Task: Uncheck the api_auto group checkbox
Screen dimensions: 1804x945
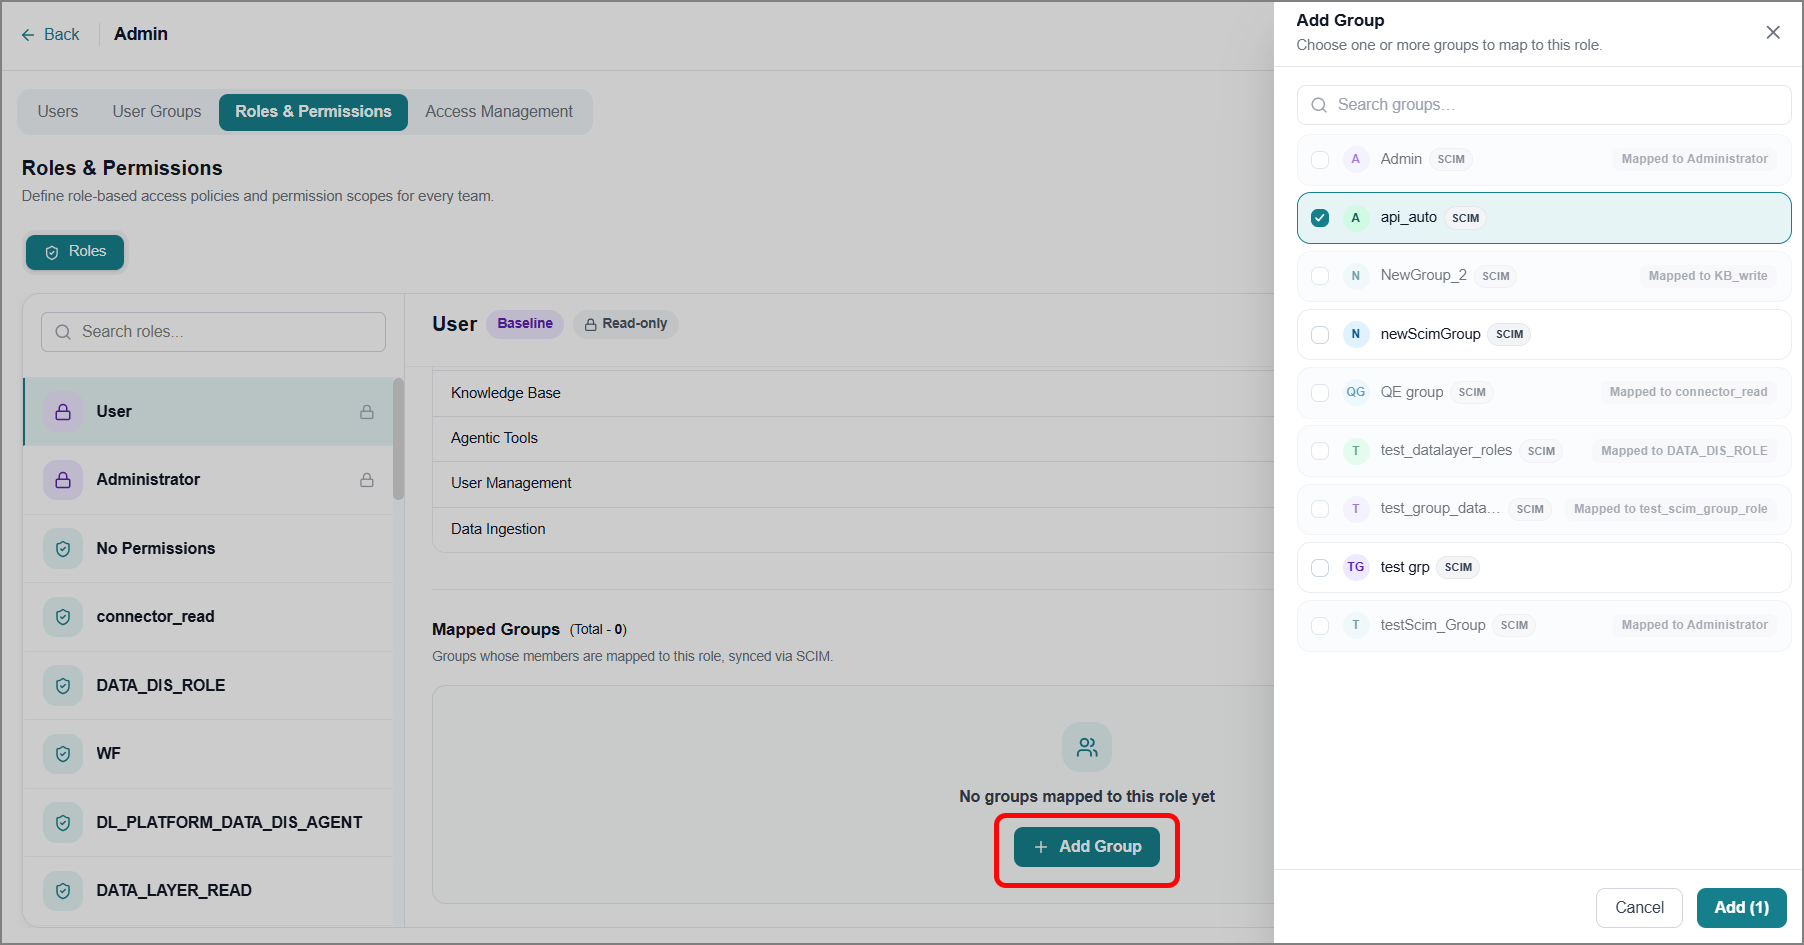Action: click(1320, 218)
